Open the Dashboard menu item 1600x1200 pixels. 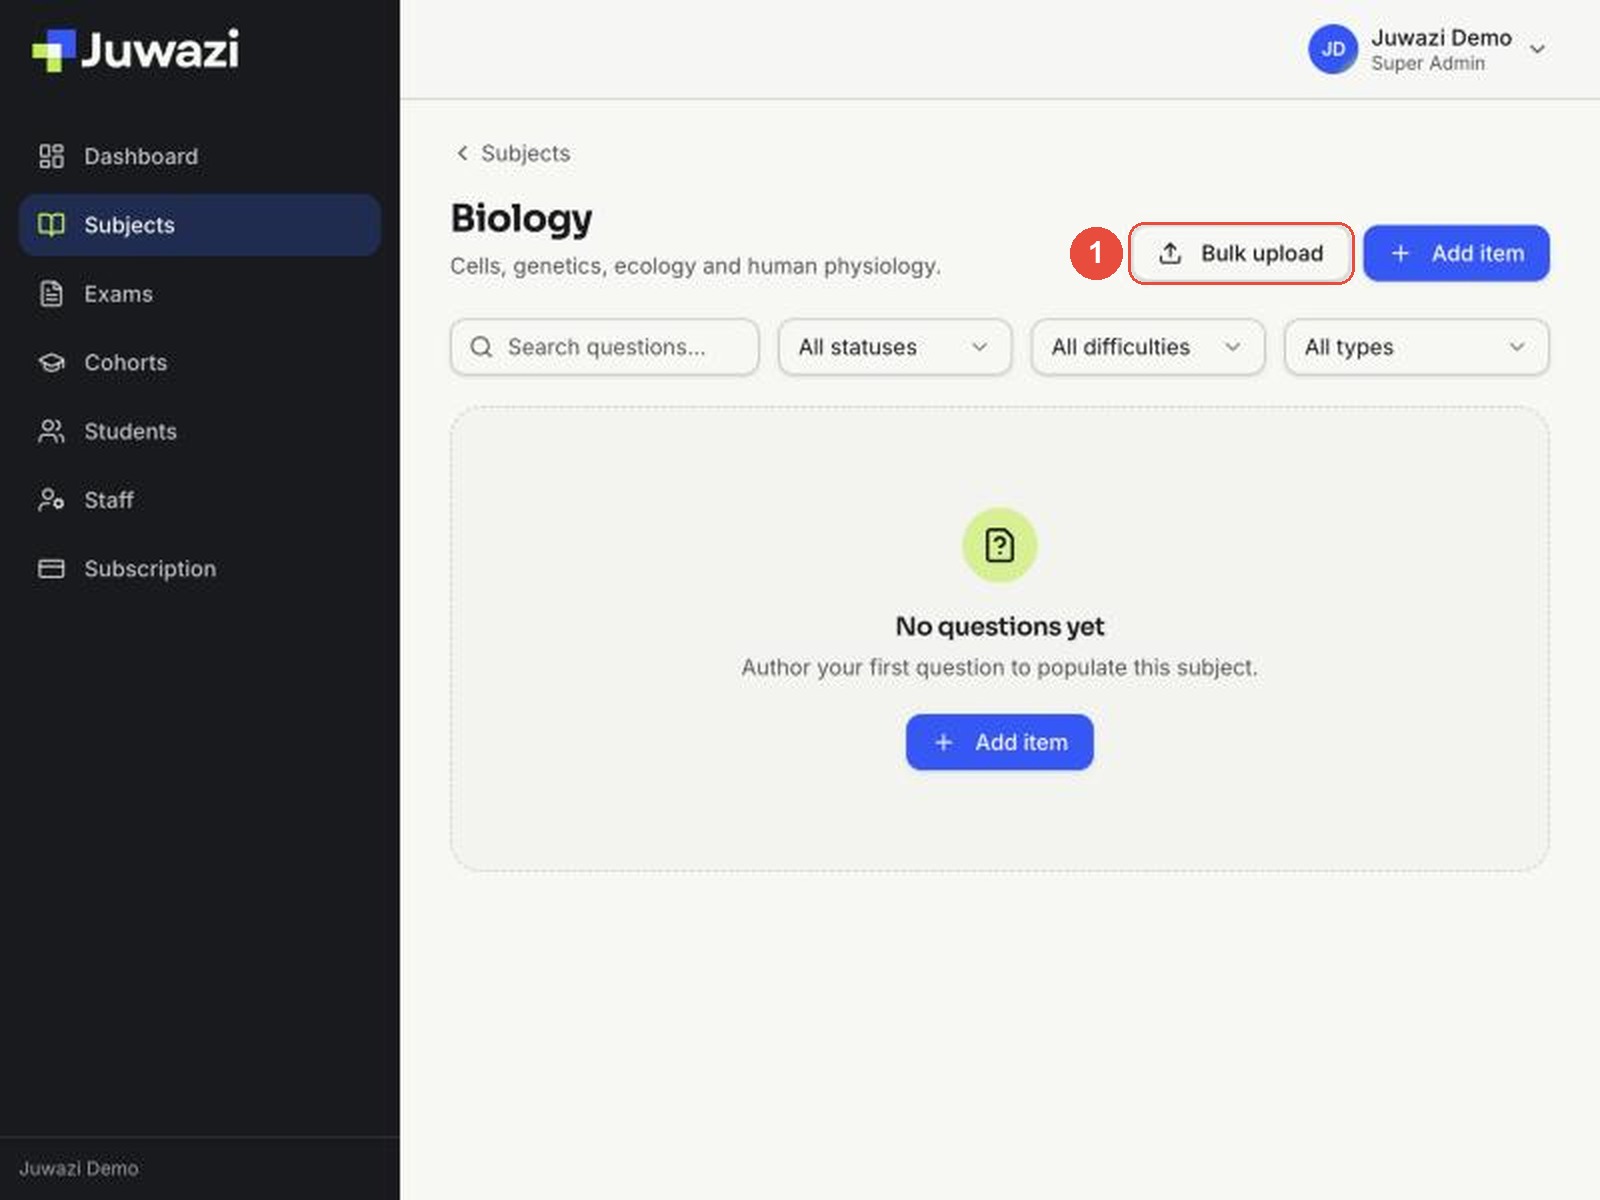[x=199, y=156]
